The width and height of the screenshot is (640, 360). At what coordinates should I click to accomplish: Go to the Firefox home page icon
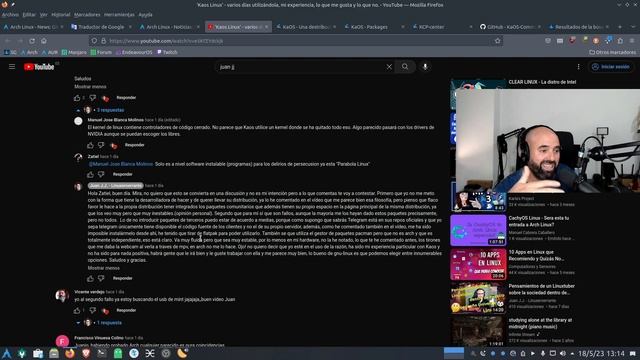click(x=44, y=41)
